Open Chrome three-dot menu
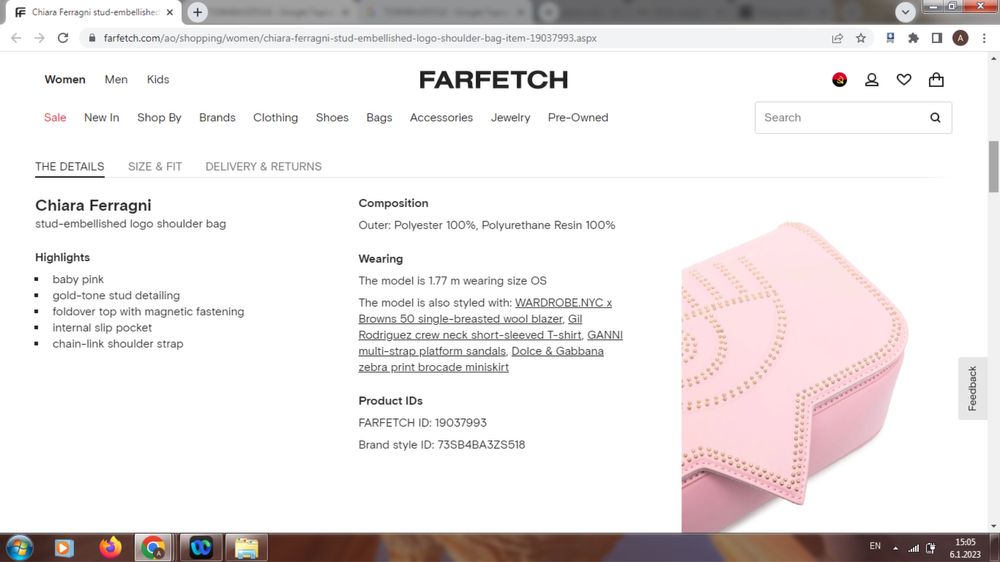The image size is (1000, 562). click(x=984, y=38)
